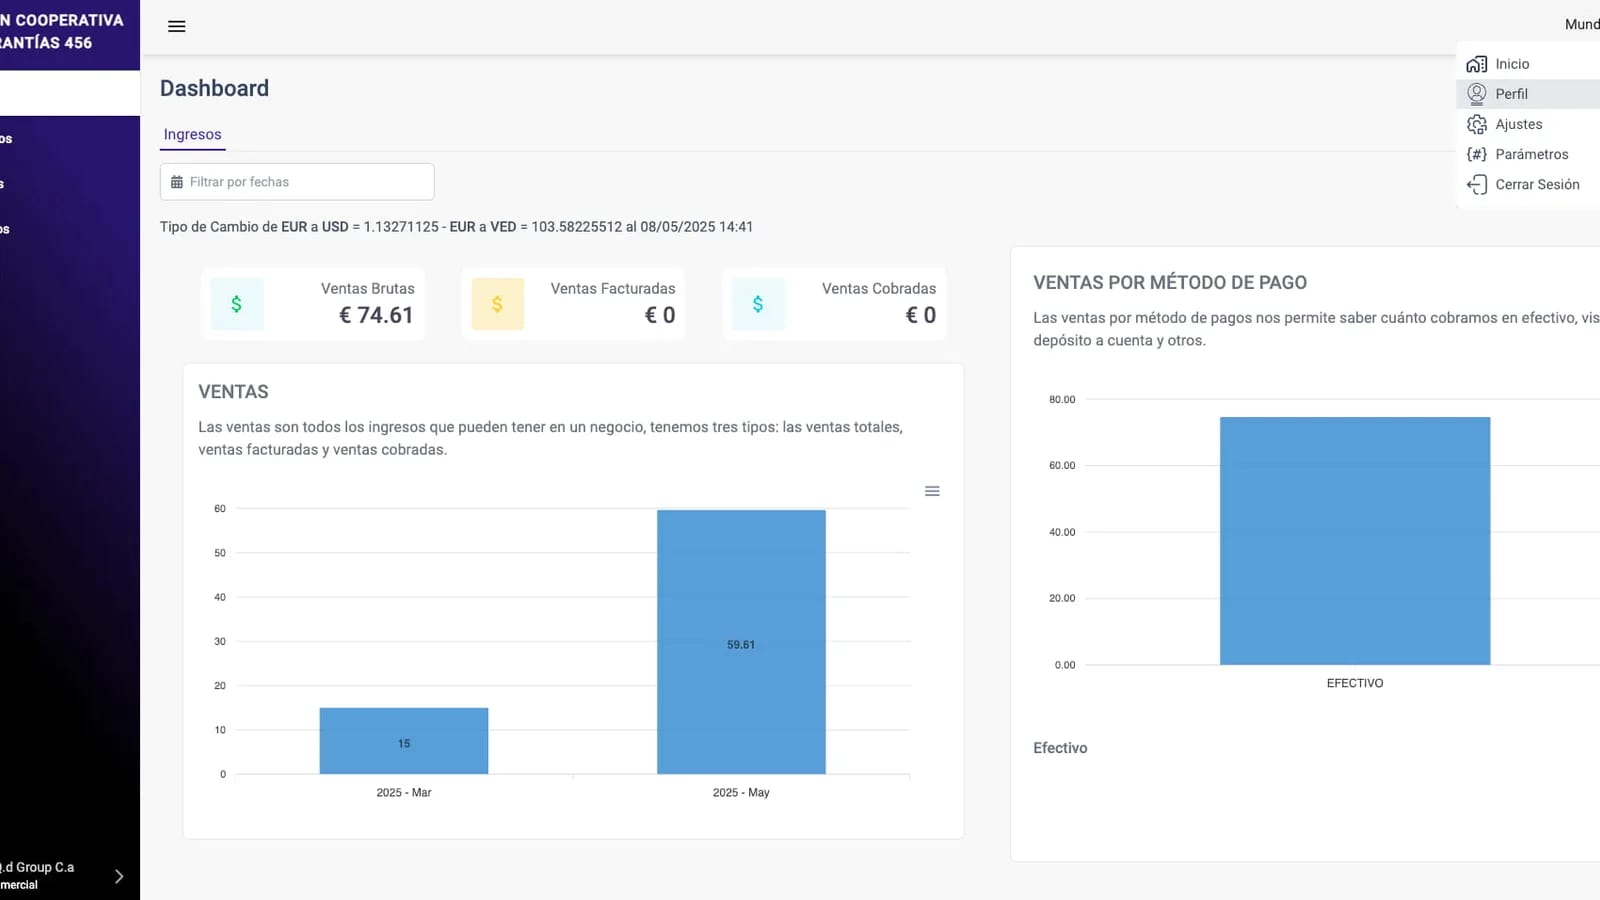Click the VENTAS POR MÉTODO DE PAGO heading
Screen dimensions: 1600x900
point(1170,283)
